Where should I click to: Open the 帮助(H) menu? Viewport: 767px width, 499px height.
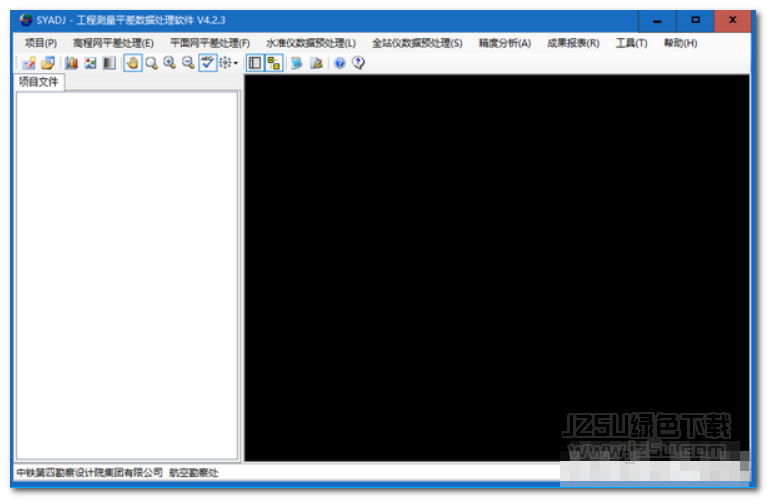[x=680, y=44]
